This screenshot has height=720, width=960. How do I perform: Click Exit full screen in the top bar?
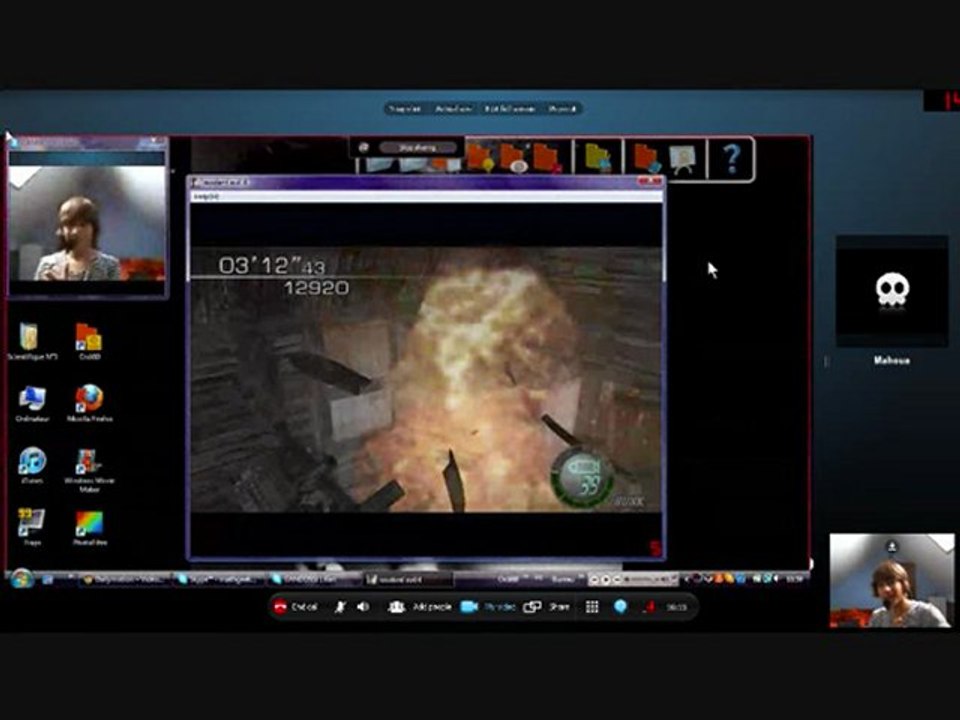(509, 109)
